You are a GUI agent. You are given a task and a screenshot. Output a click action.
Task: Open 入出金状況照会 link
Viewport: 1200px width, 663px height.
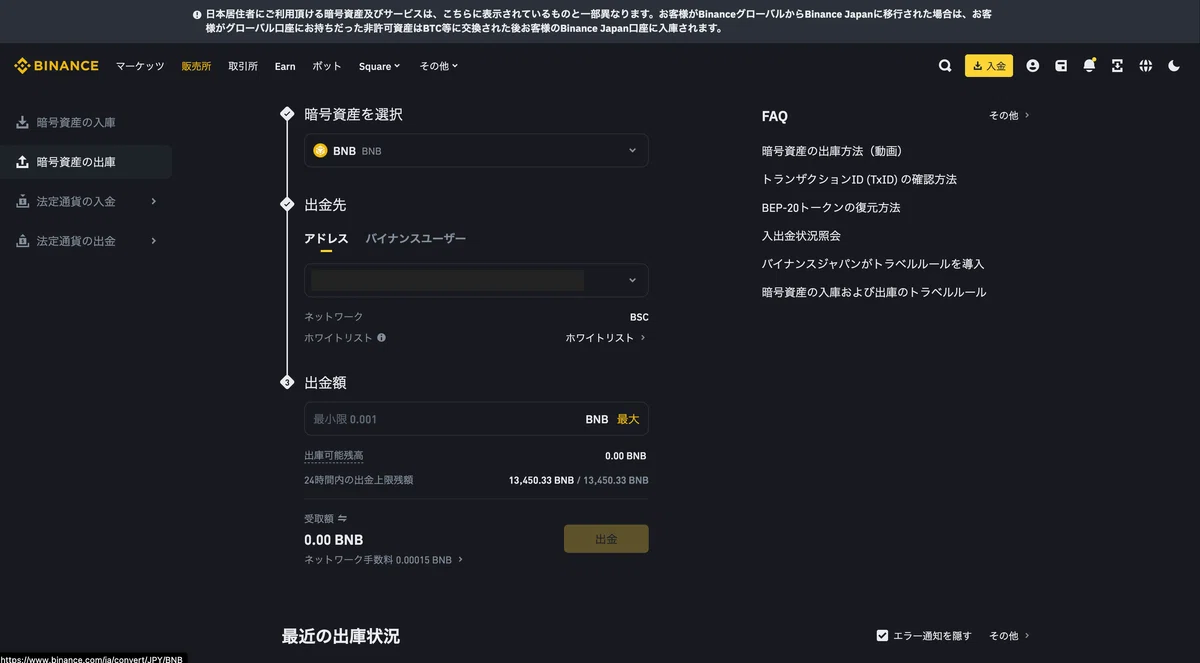coord(801,236)
